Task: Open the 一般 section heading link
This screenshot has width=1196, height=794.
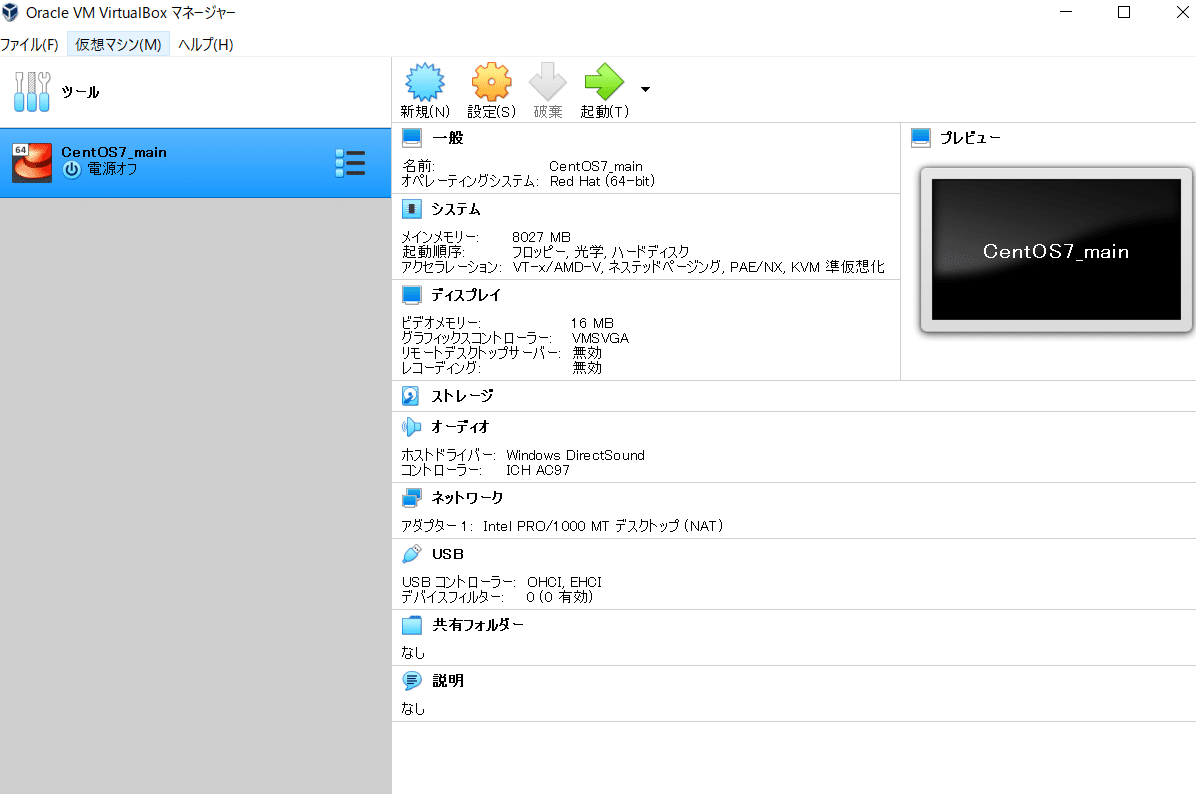Action: [448, 138]
